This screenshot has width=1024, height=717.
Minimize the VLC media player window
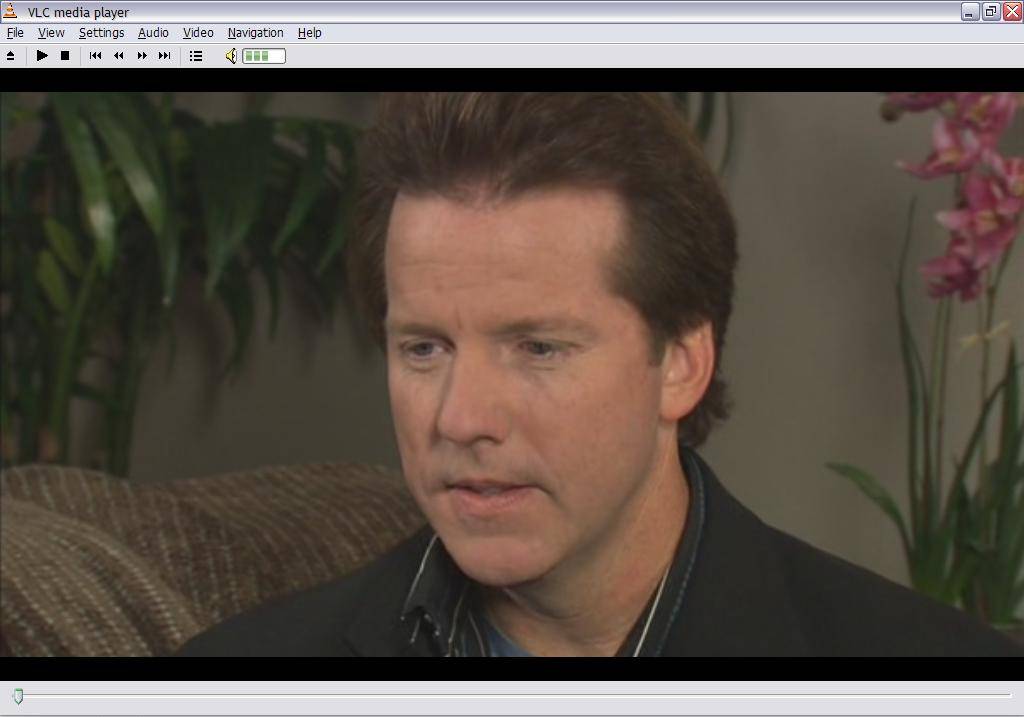point(970,11)
